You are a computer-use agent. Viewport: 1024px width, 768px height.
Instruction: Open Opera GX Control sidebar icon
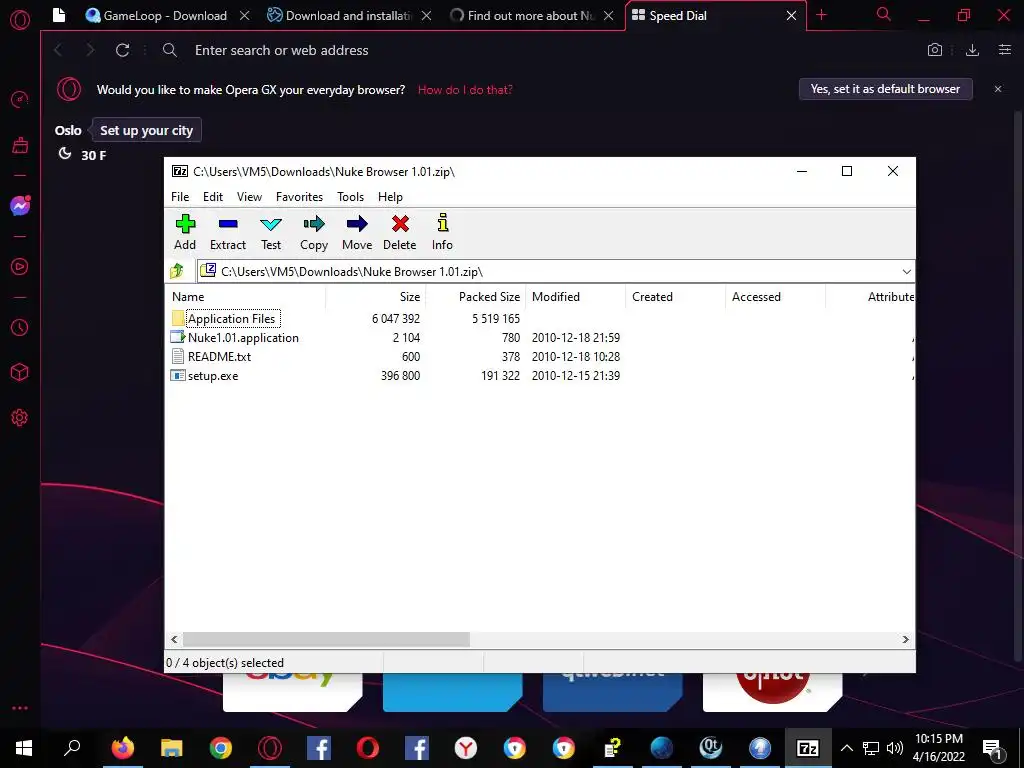(x=20, y=100)
